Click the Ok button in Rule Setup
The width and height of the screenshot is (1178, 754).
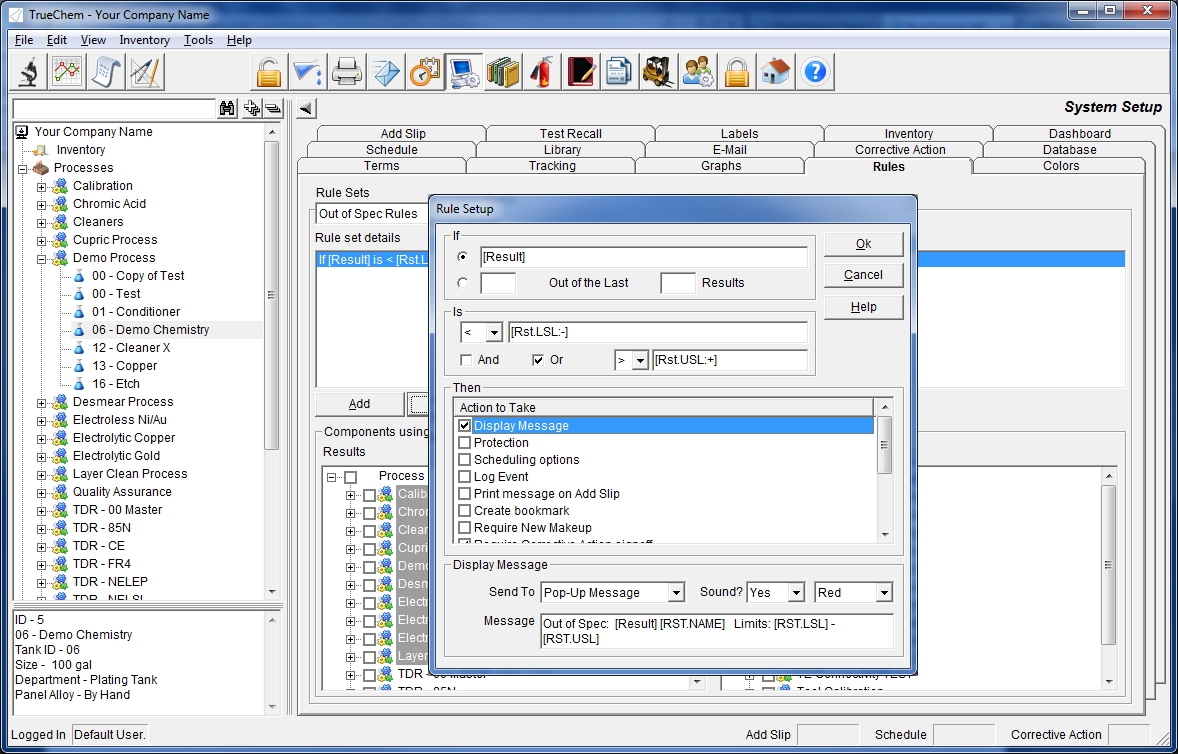863,244
